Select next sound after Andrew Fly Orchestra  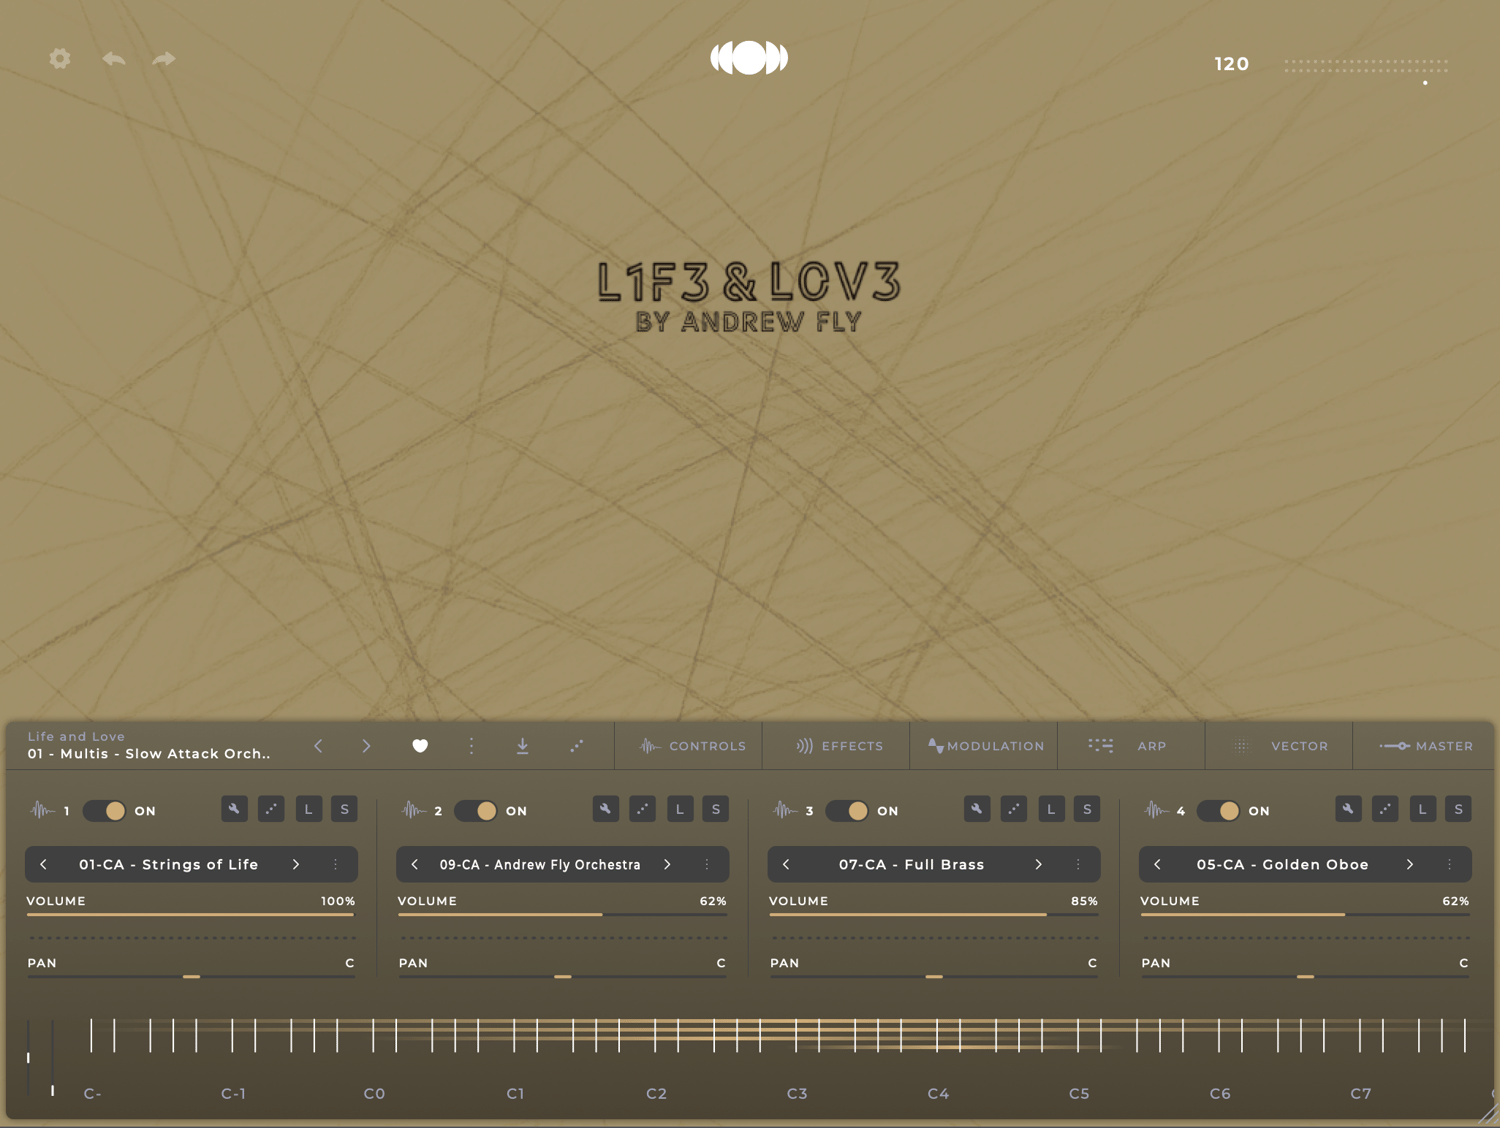pyautogui.click(x=667, y=864)
